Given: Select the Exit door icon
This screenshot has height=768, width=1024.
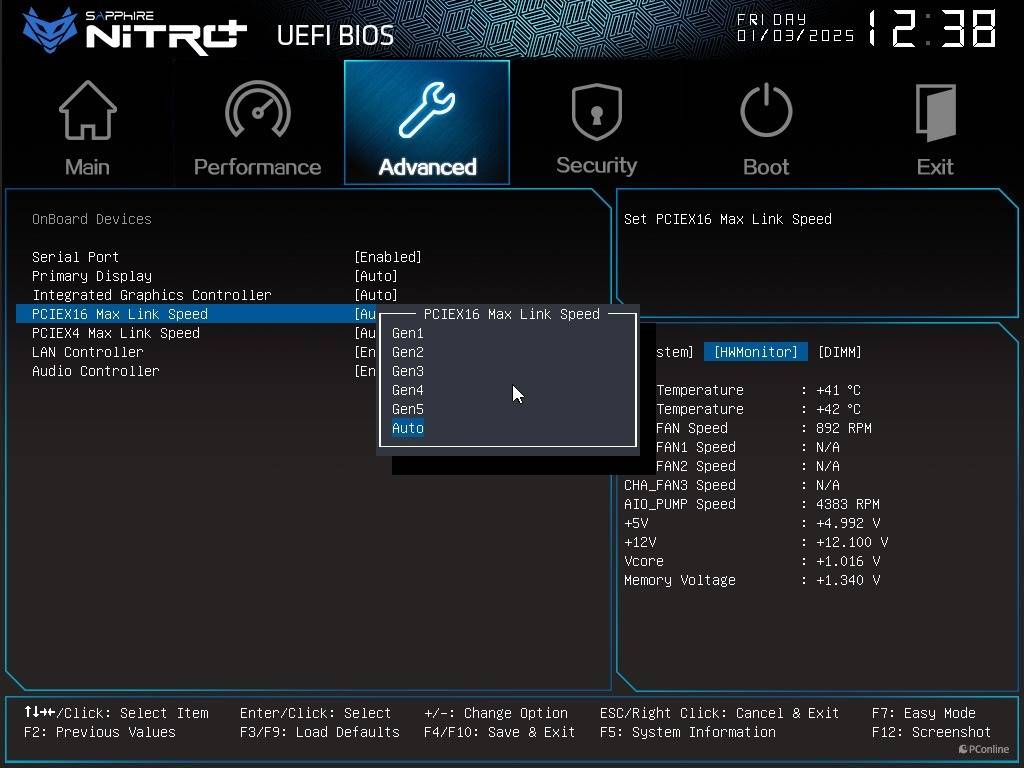Looking at the screenshot, I should pyautogui.click(x=935, y=112).
